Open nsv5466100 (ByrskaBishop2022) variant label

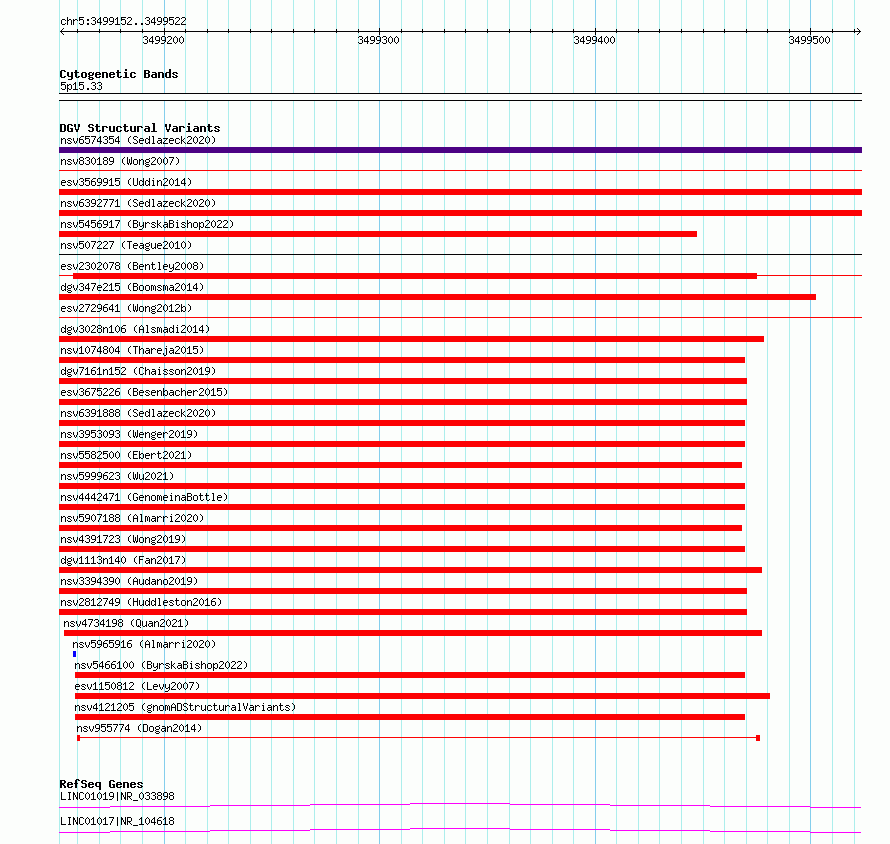[161, 665]
